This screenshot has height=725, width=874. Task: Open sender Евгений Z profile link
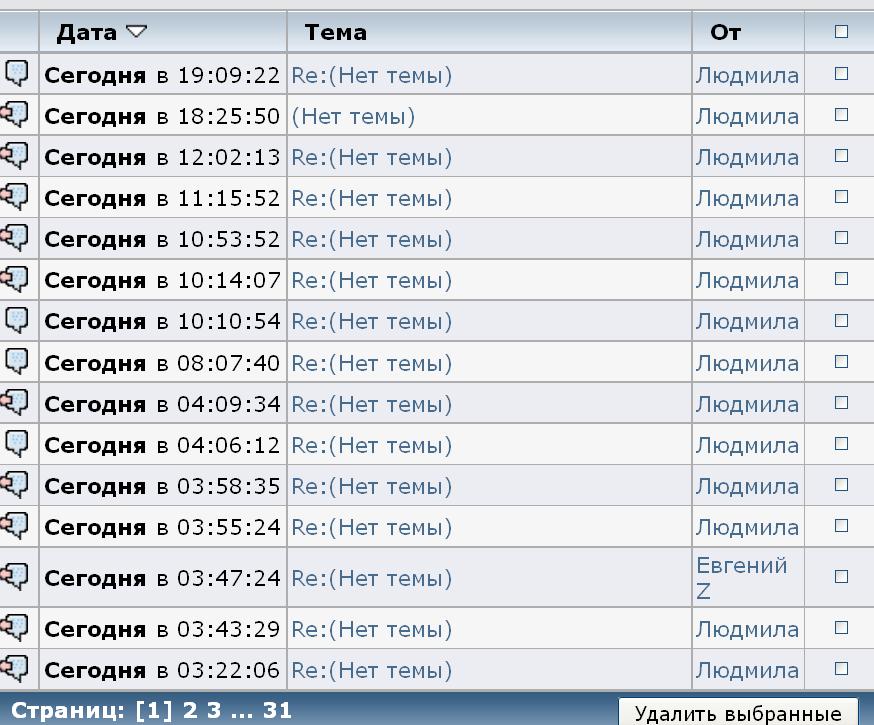click(x=741, y=578)
